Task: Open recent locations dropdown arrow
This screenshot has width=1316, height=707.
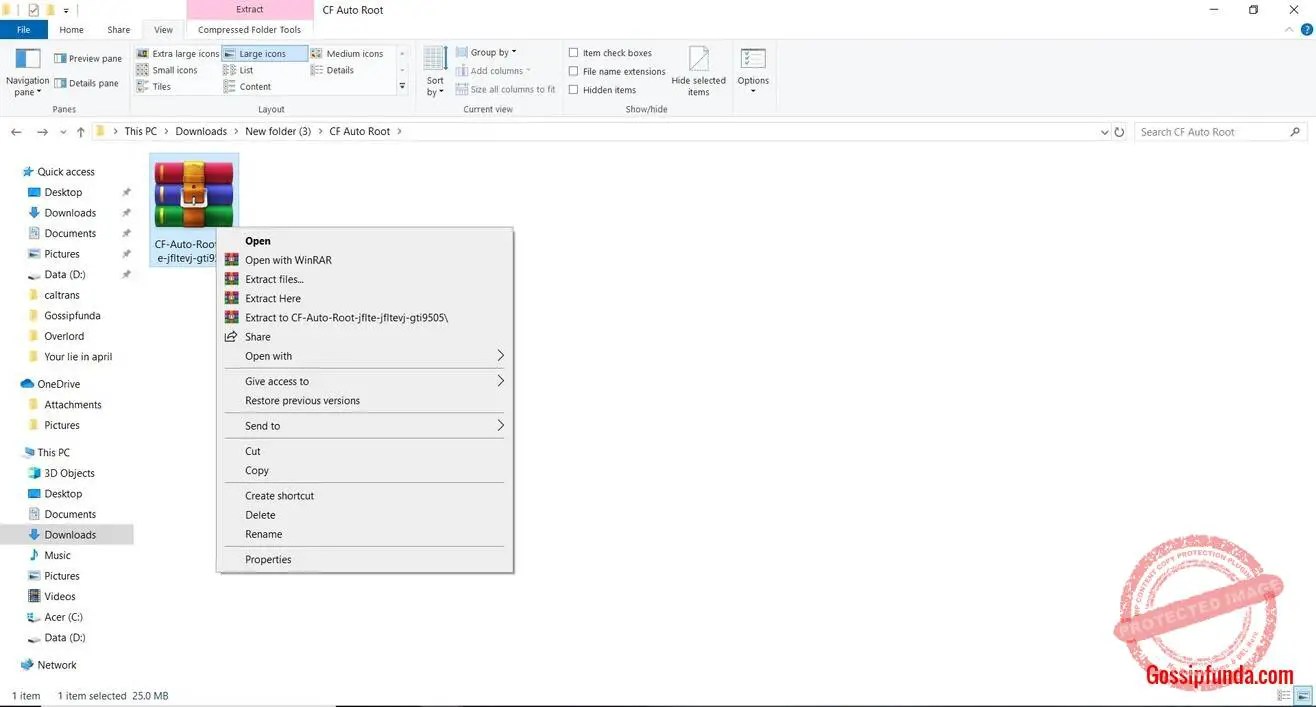Action: (62, 132)
